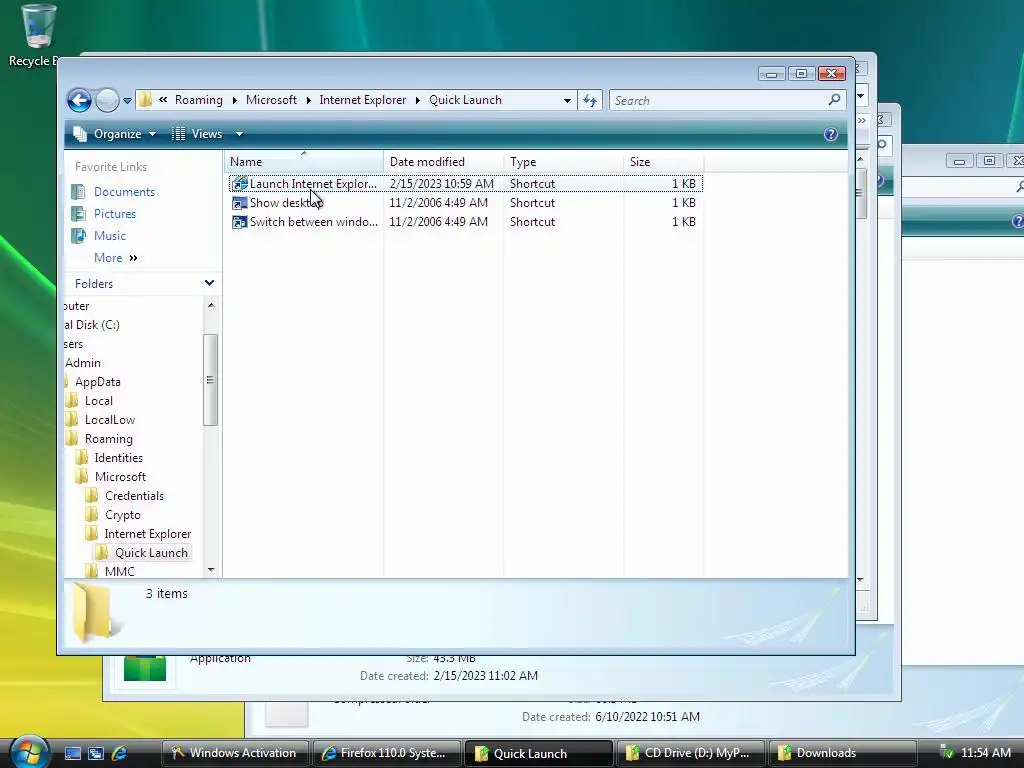Screen dimensions: 1024x768
Task: Switch to Windows Activation taskbar button
Action: (234, 753)
